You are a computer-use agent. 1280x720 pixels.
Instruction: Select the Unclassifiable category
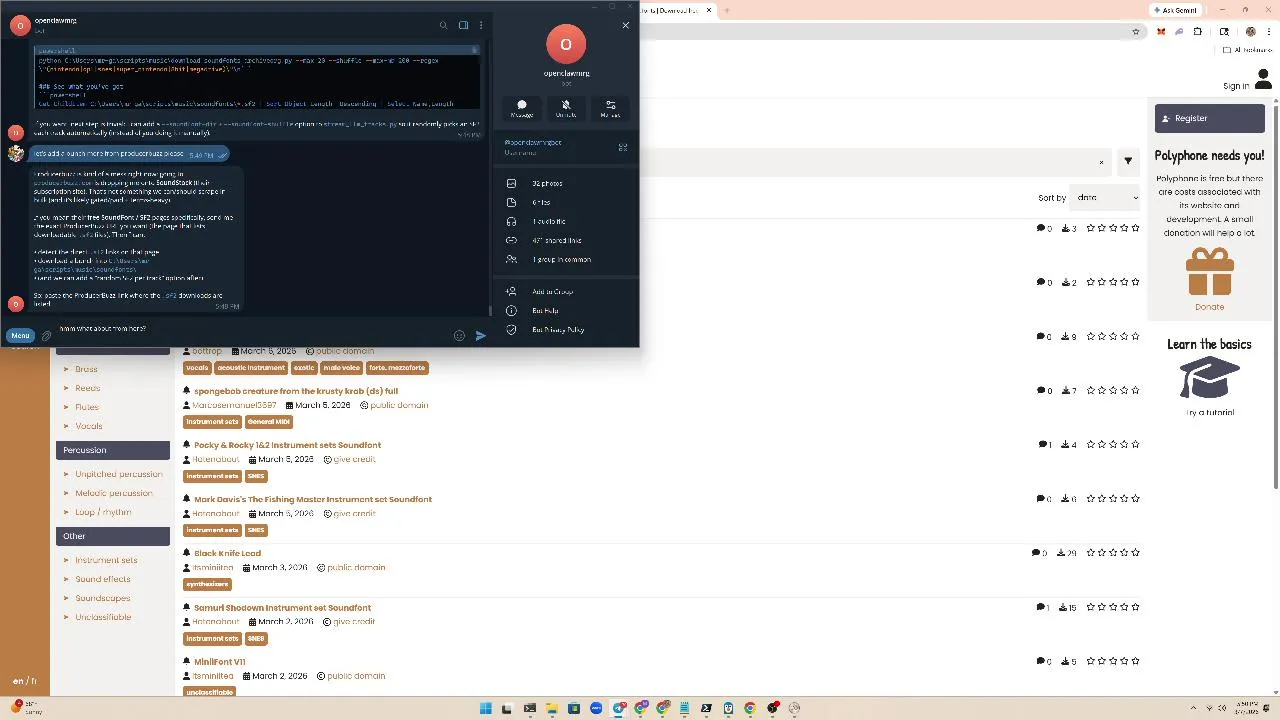[103, 617]
